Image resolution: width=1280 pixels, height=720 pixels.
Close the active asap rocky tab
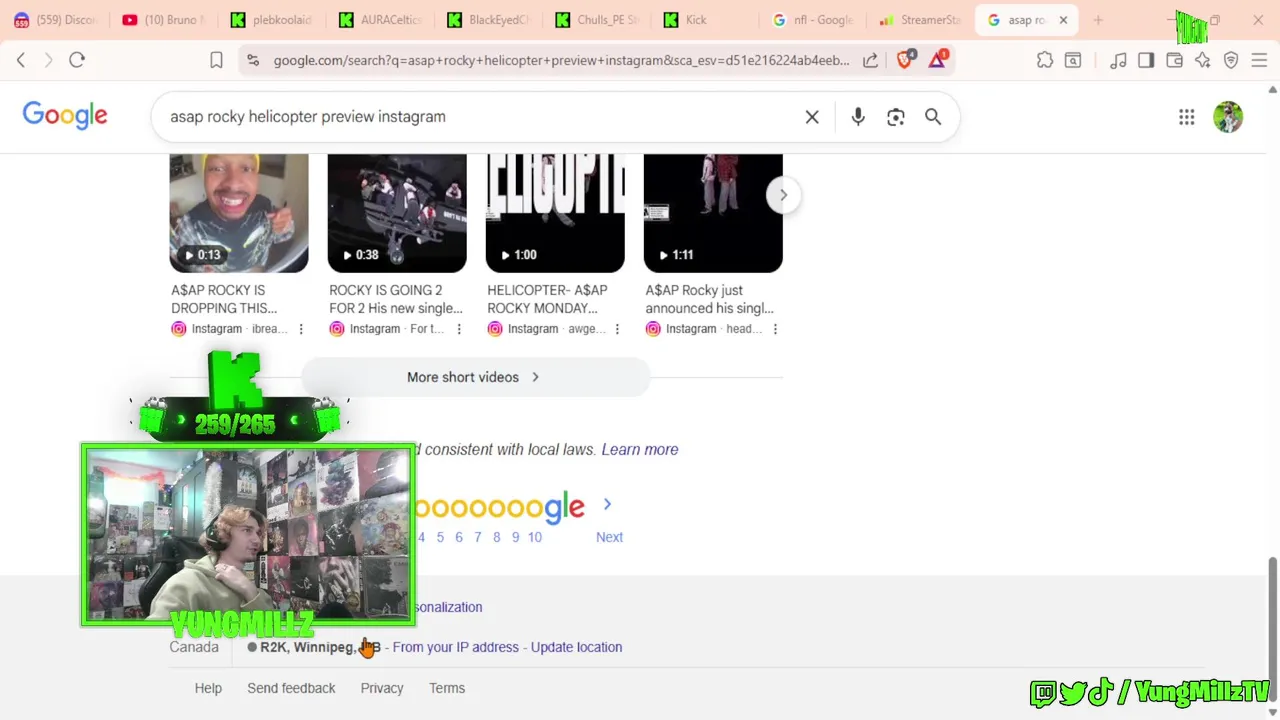1063,20
